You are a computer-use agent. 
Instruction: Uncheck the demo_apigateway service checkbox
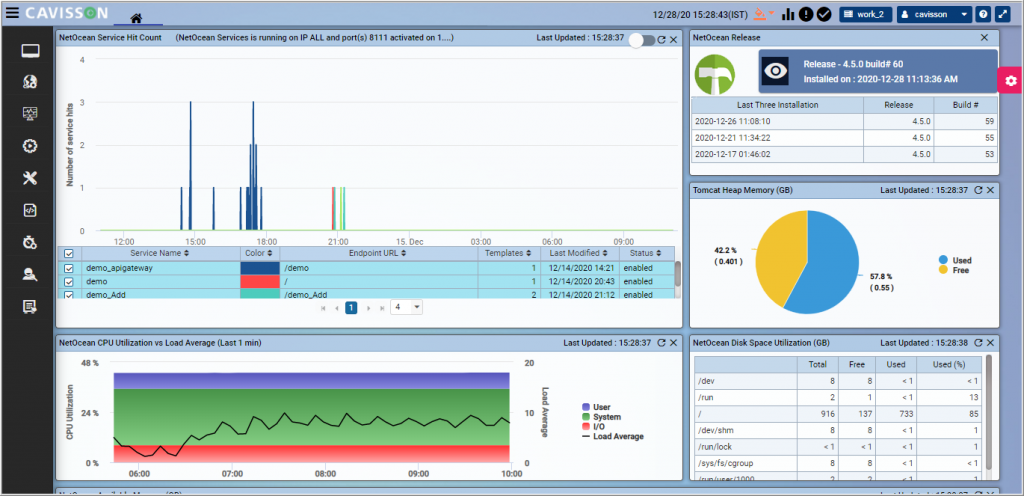[x=69, y=268]
